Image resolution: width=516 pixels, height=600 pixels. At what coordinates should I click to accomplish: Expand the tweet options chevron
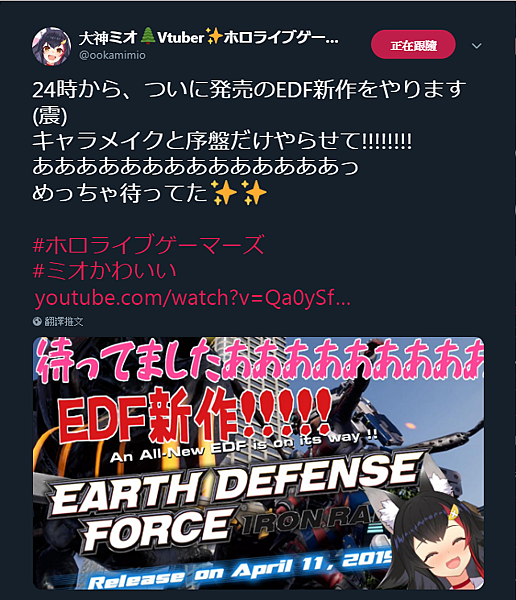click(477, 46)
